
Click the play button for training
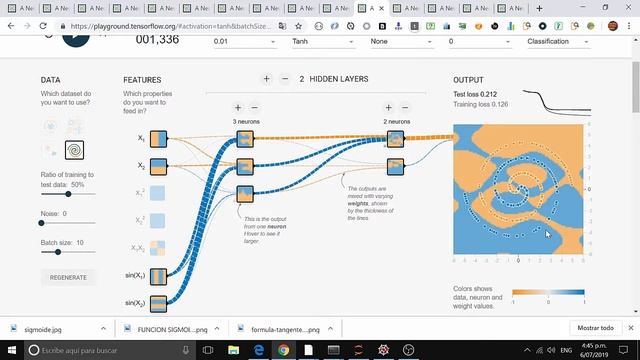[76, 39]
